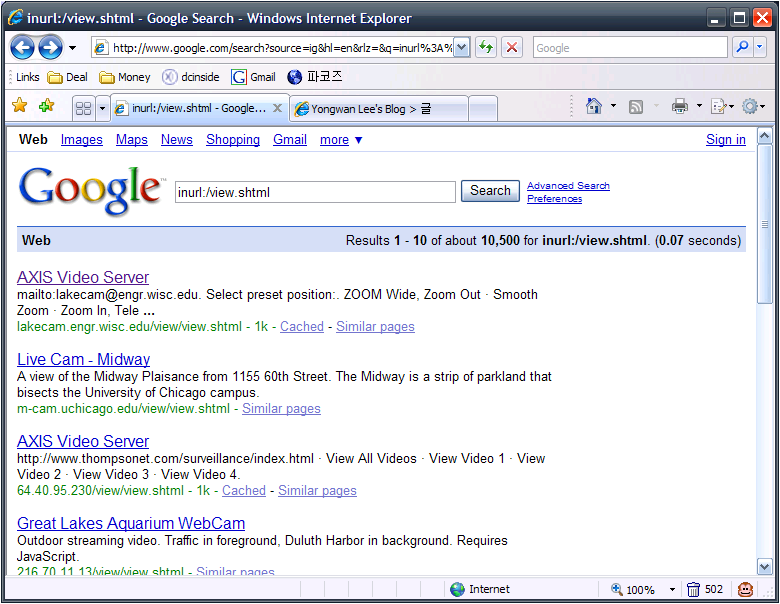Click the Add to Favorites star-plus icon
This screenshot has width=780, height=604.
pos(46,105)
